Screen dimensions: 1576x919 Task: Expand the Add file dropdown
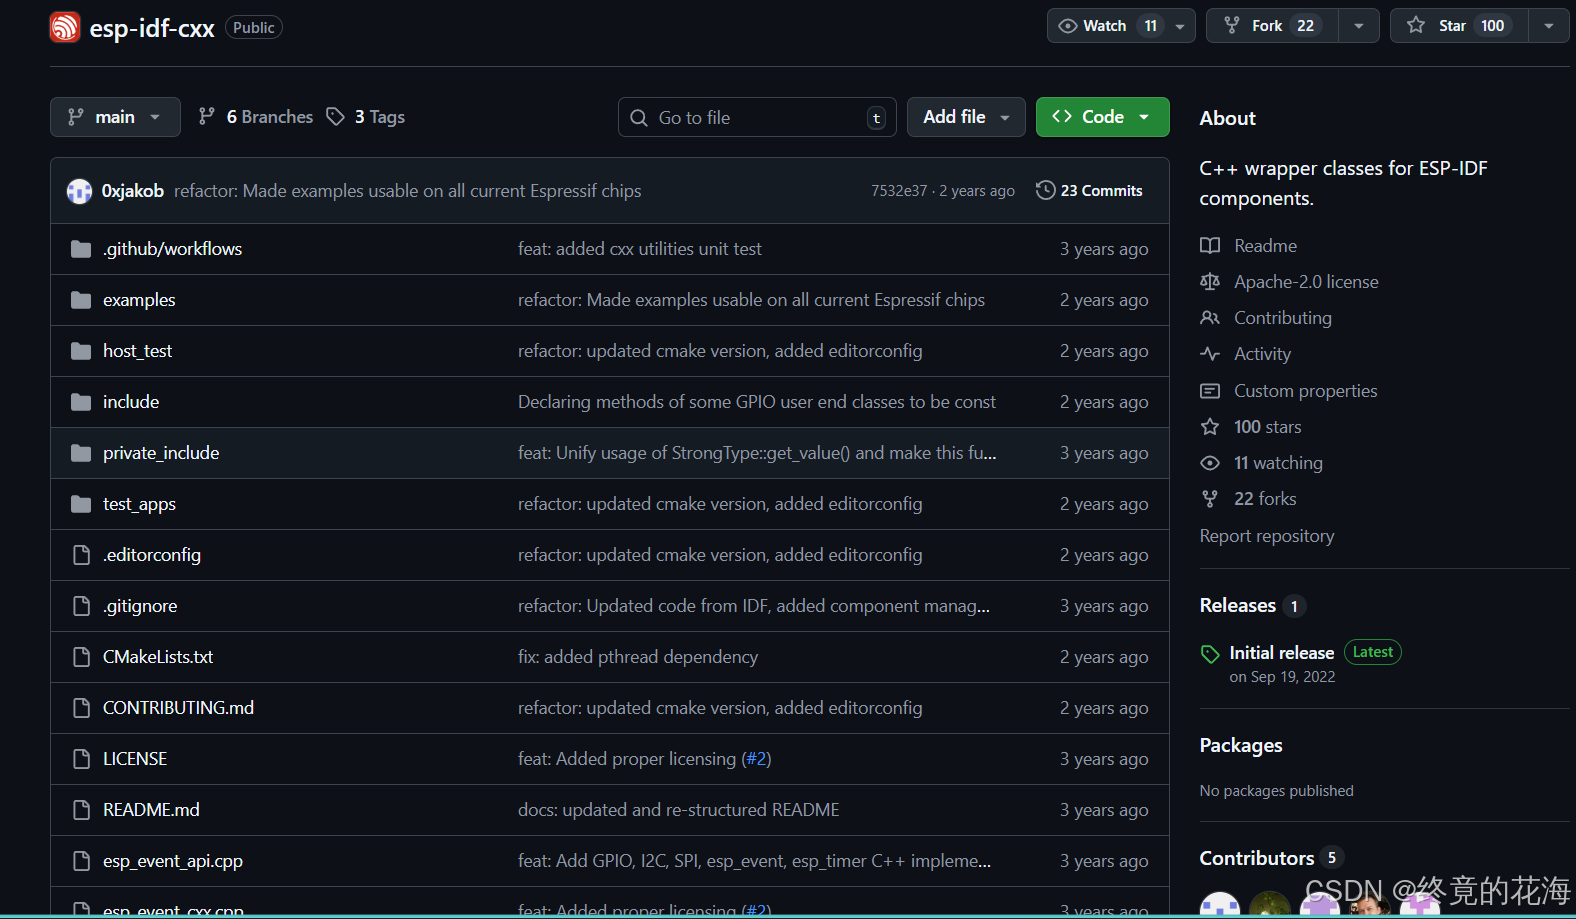coord(966,117)
